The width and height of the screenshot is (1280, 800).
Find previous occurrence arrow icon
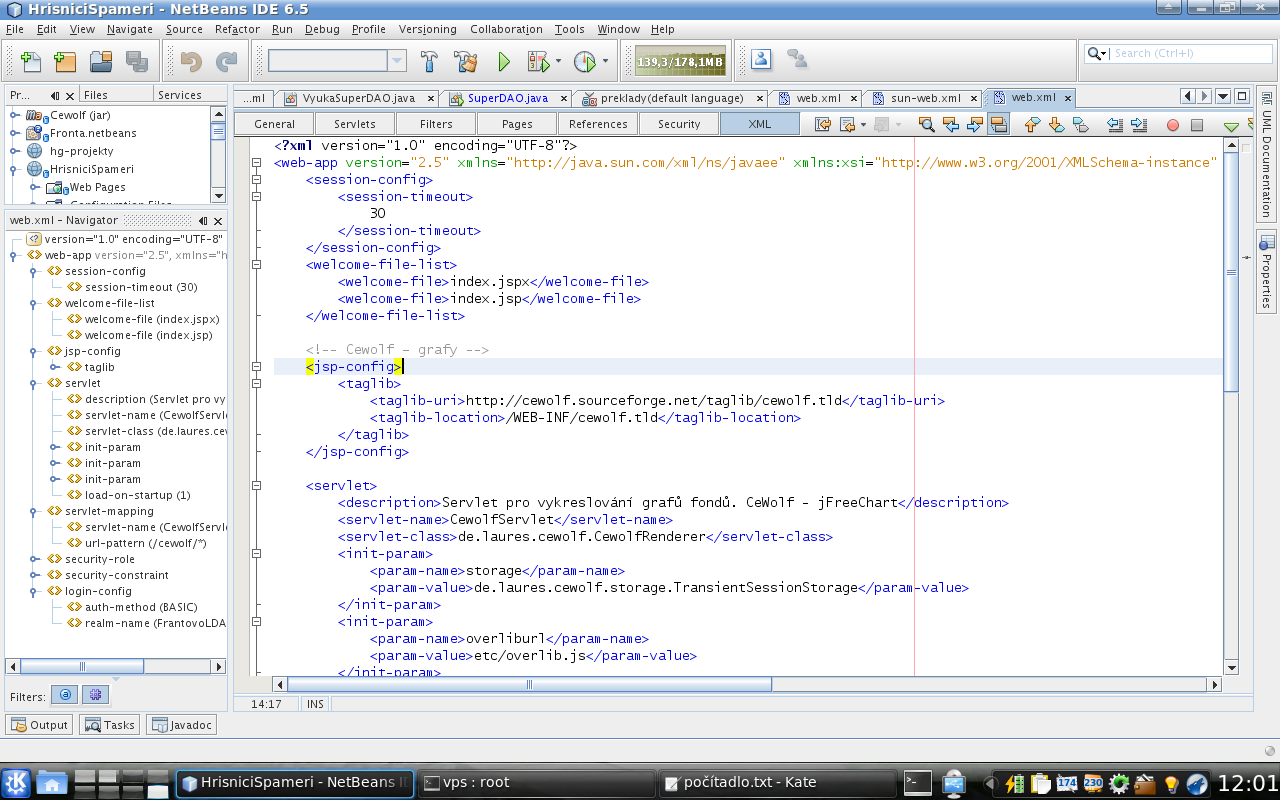pyautogui.click(x=951, y=125)
